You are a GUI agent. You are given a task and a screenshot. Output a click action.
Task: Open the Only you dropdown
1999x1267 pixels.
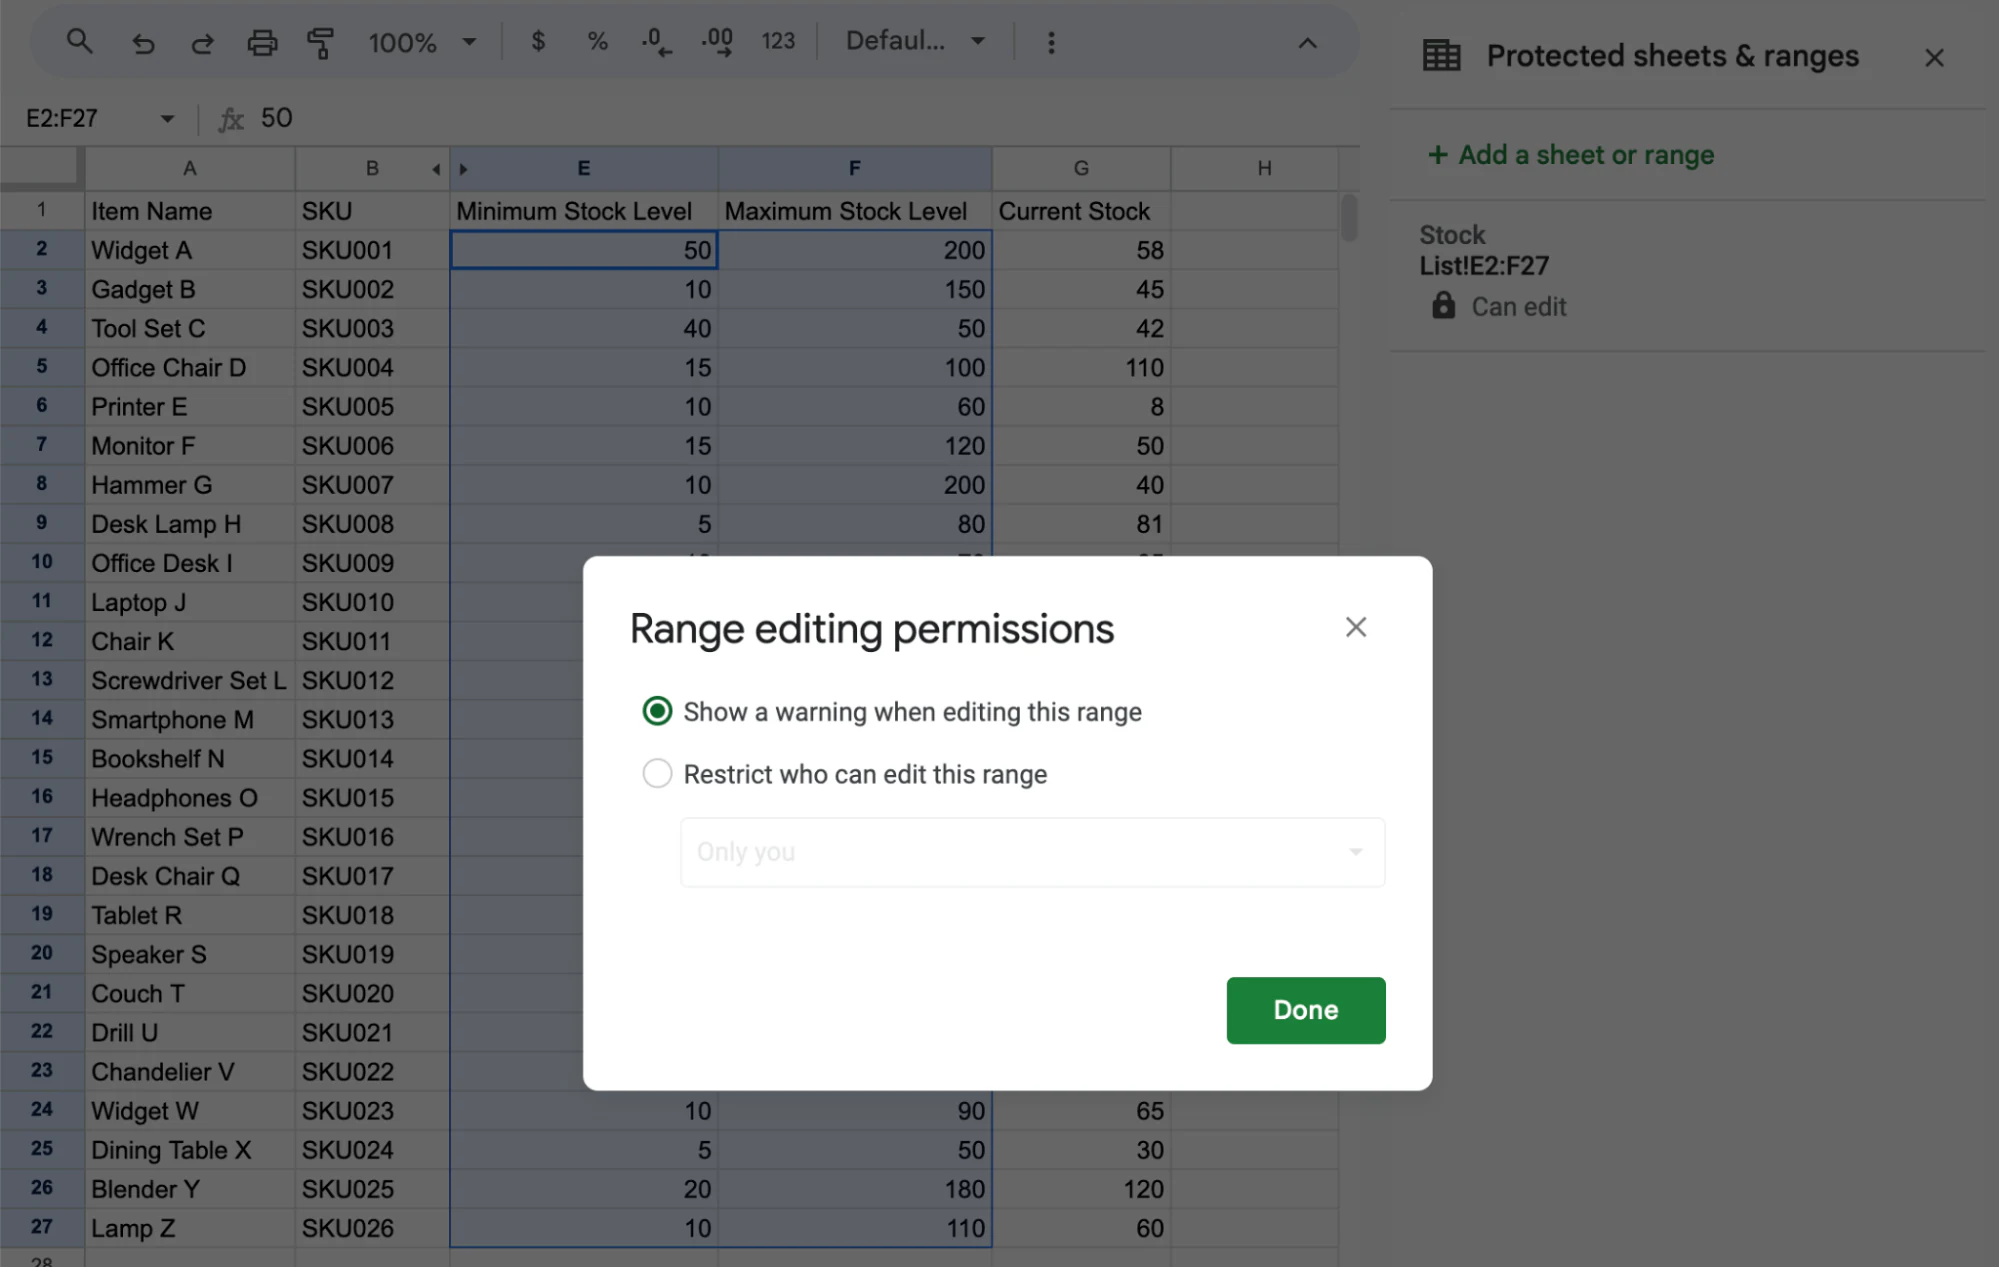click(1032, 852)
